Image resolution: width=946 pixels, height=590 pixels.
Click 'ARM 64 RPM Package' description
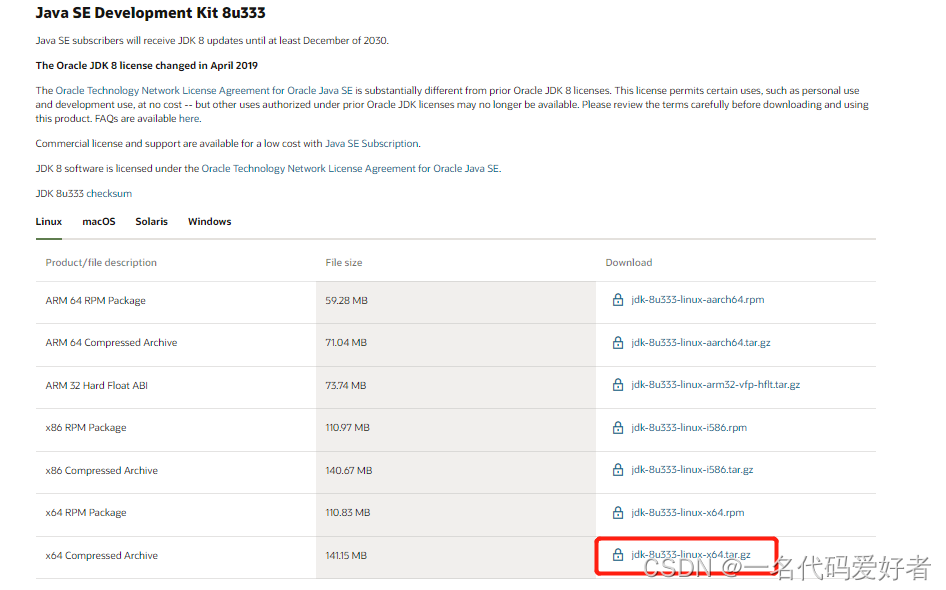point(95,300)
